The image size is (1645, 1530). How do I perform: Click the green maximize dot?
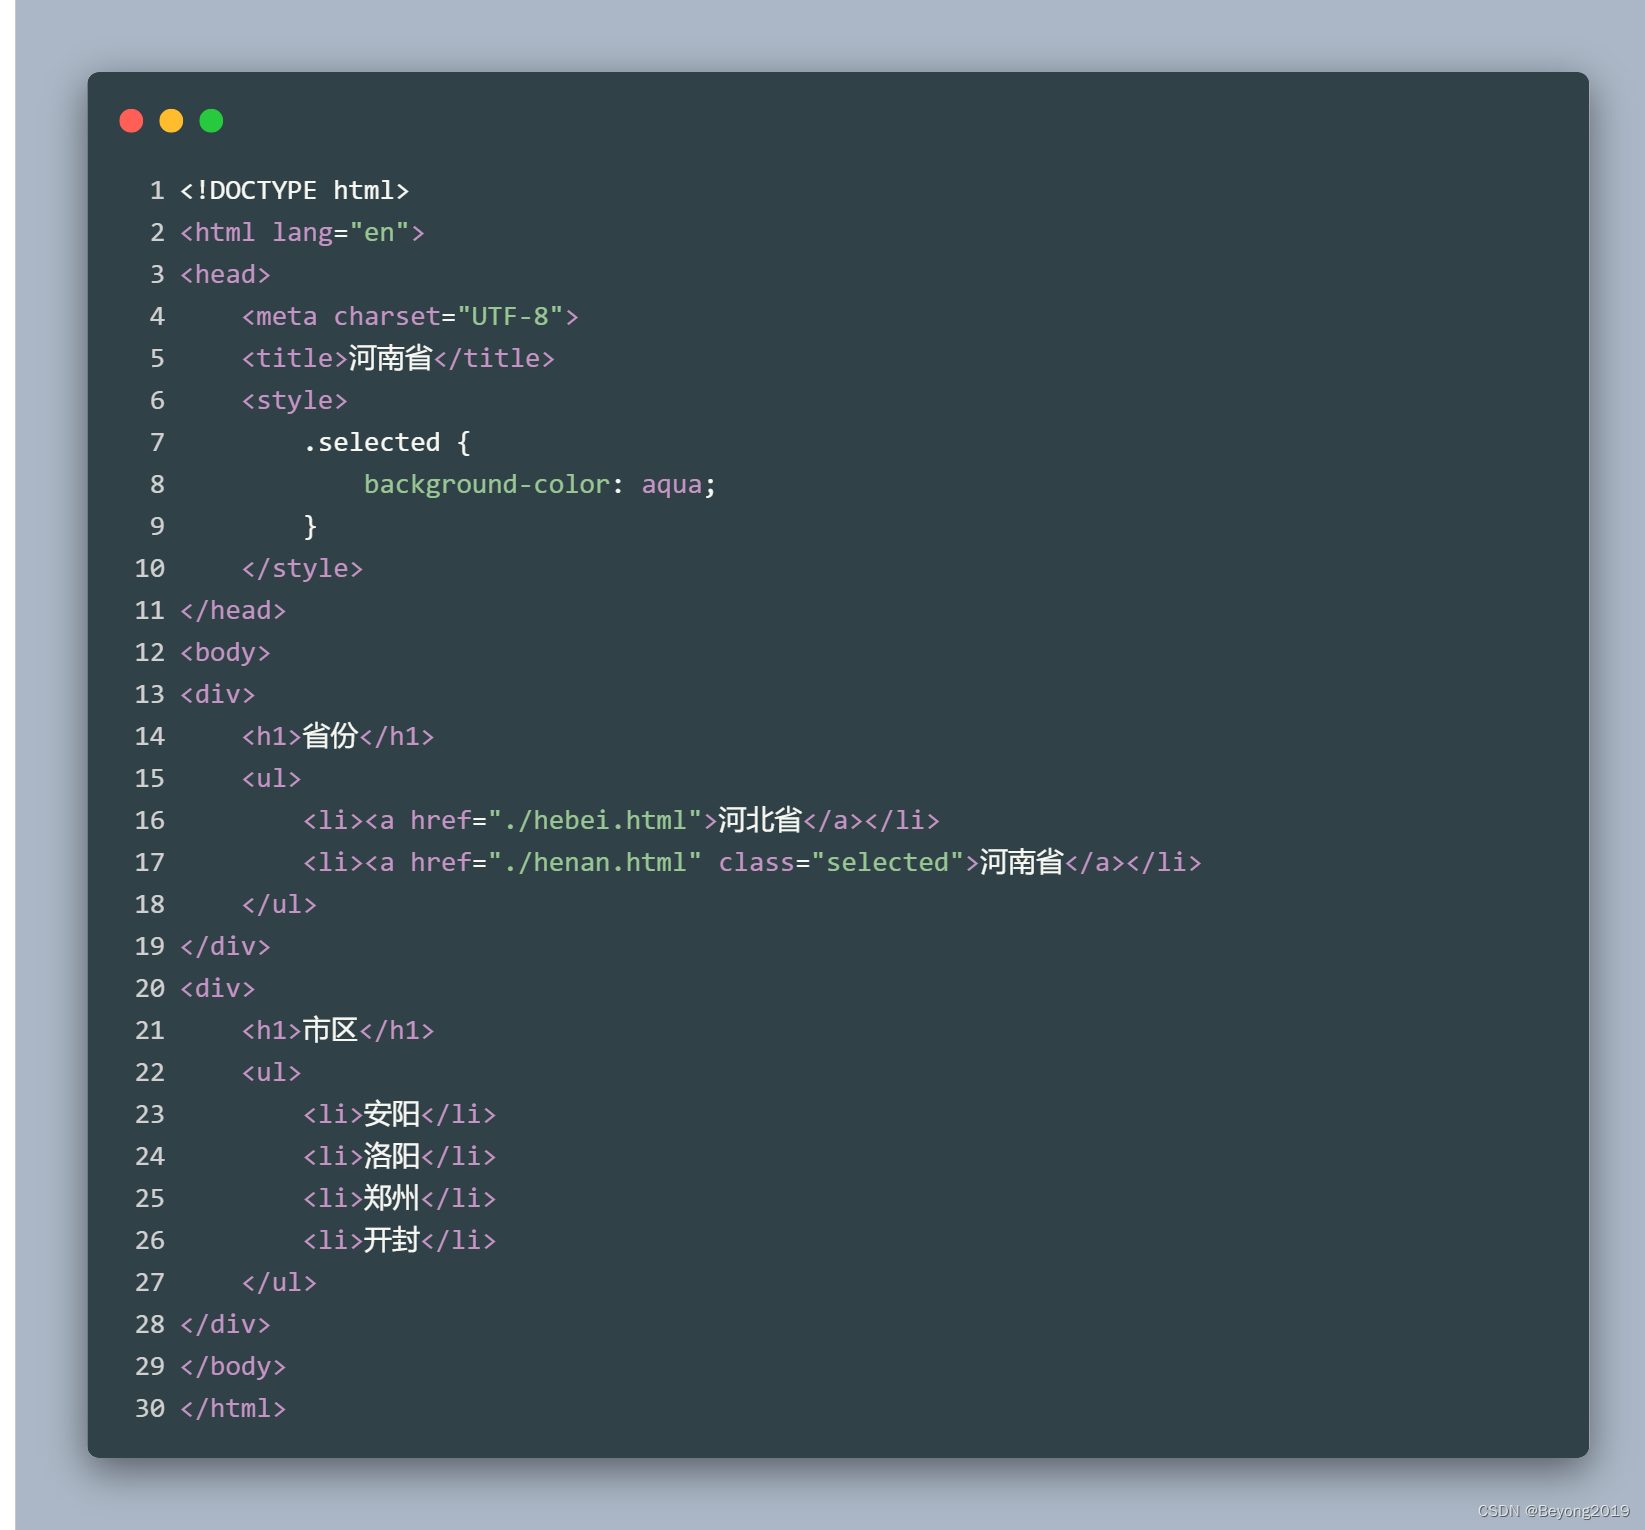[x=211, y=121]
